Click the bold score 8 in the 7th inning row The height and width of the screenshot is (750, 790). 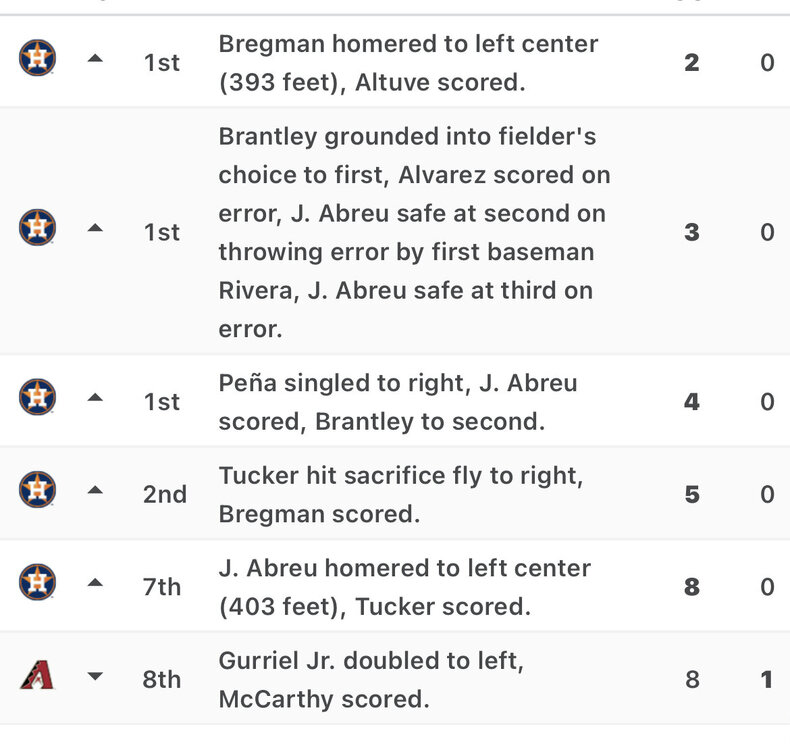coord(692,587)
